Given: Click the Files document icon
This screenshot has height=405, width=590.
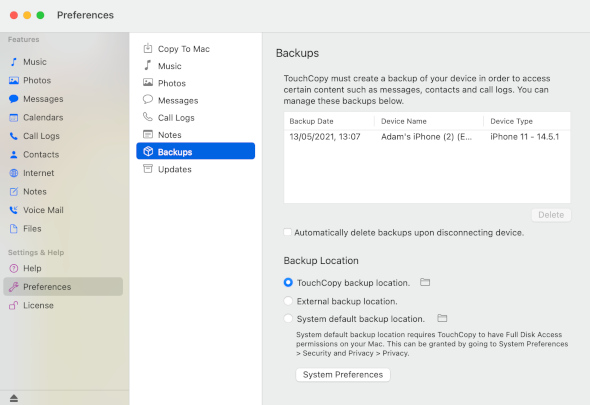Looking at the screenshot, I should (14, 228).
